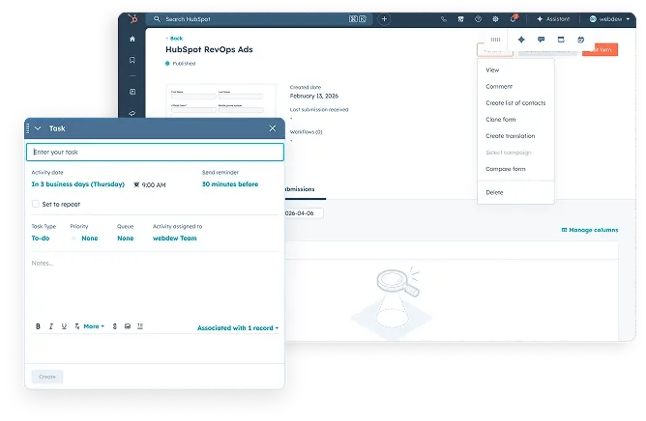
Task: Click Manage columns link
Action: click(x=590, y=230)
